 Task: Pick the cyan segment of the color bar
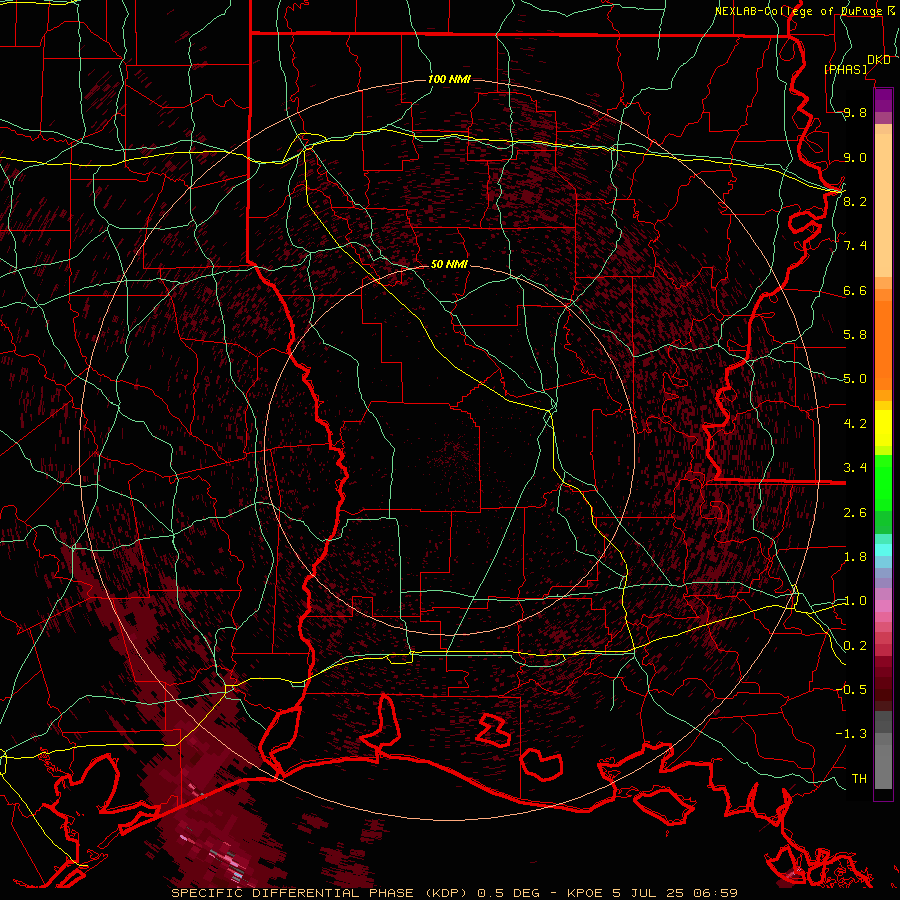883,550
